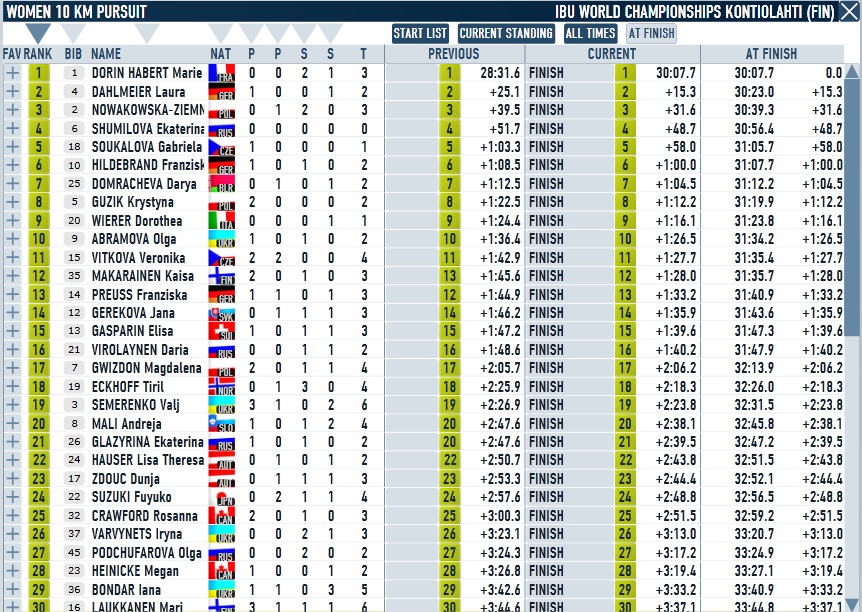862x612 pixels.
Task: Click bib 35 badge for Makarainen
Action: coord(74,276)
